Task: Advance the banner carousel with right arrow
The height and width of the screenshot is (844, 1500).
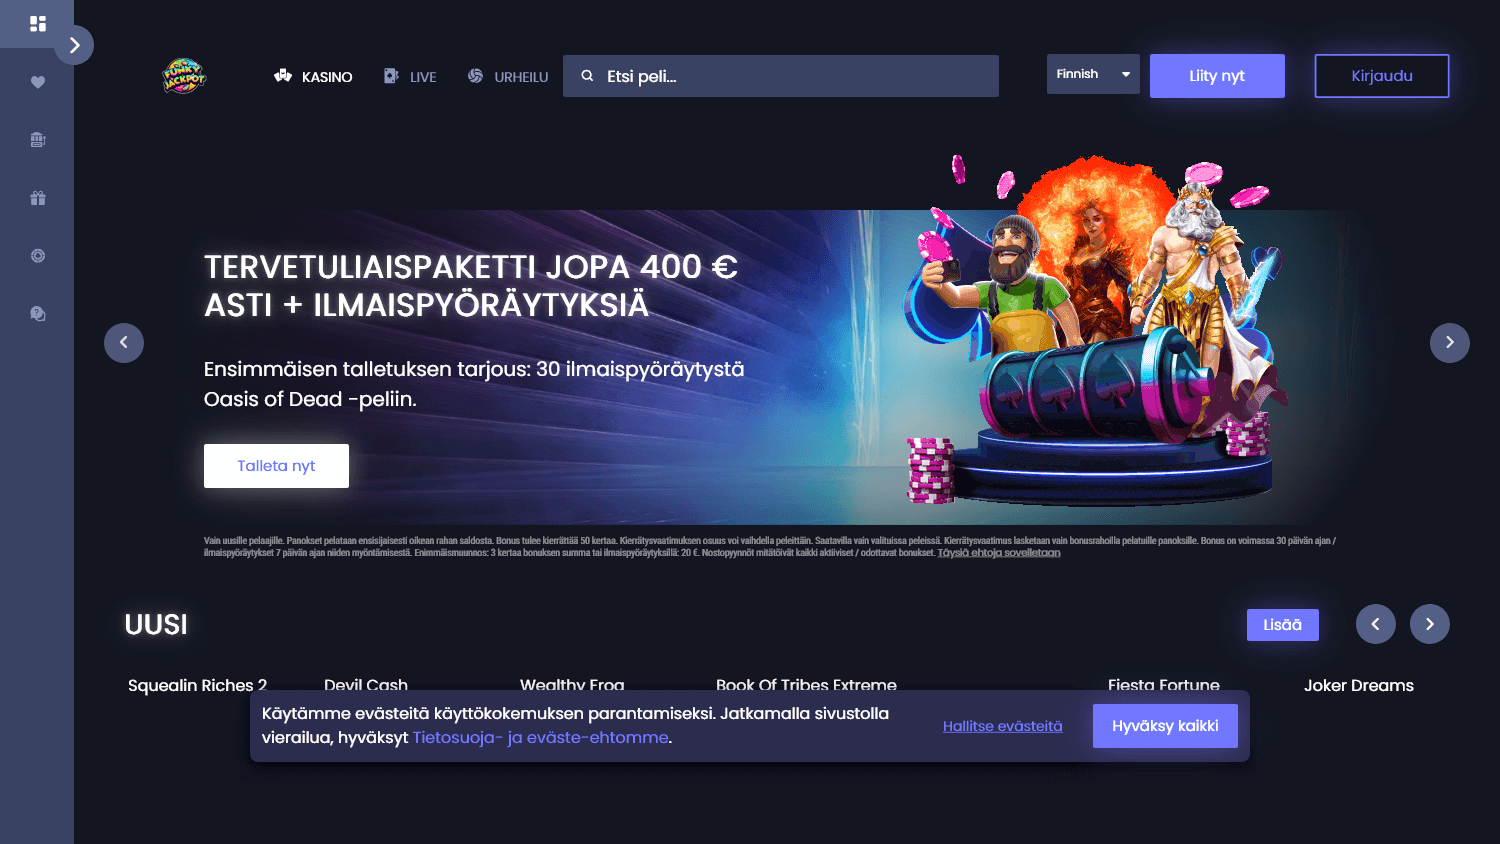Action: click(x=1449, y=343)
